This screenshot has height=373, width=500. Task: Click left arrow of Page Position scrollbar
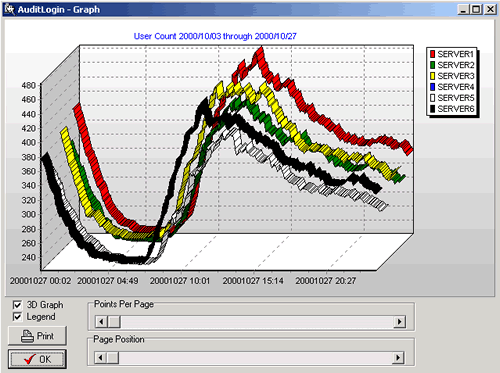click(100, 358)
